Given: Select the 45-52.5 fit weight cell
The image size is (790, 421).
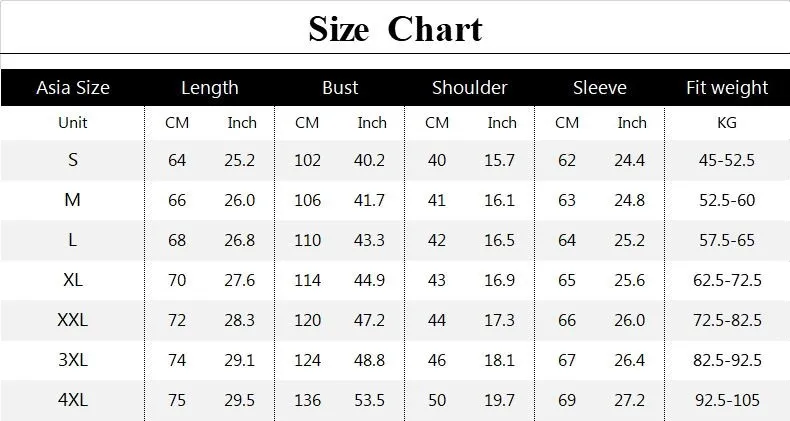Looking at the screenshot, I should tap(727, 160).
